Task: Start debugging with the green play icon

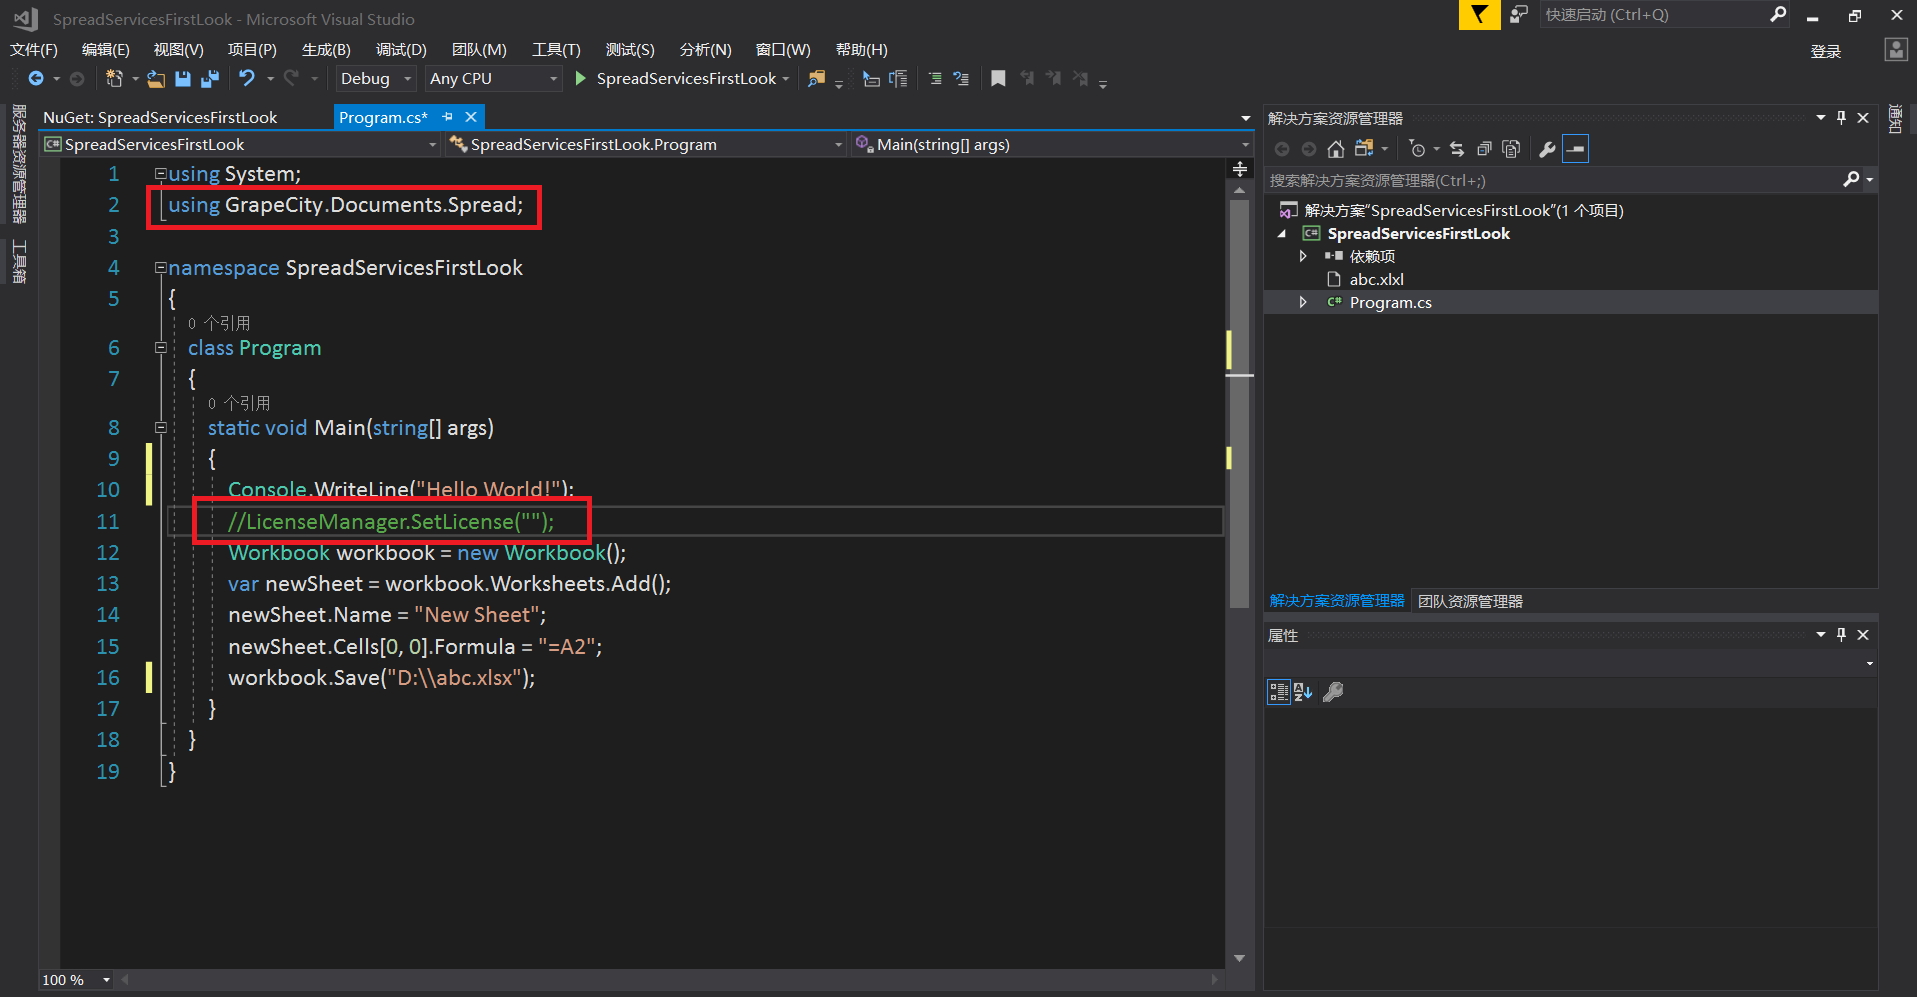Action: 580,78
